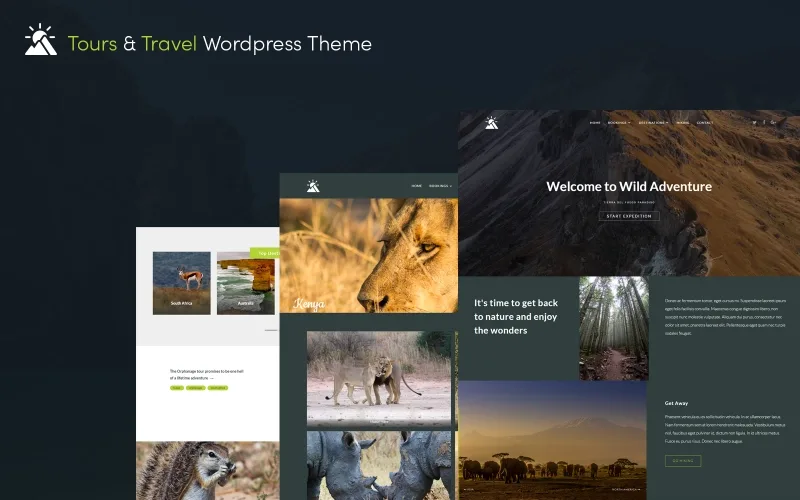
Task: Expand the Bookings dropdown on the Kenya page
Action: tap(440, 186)
